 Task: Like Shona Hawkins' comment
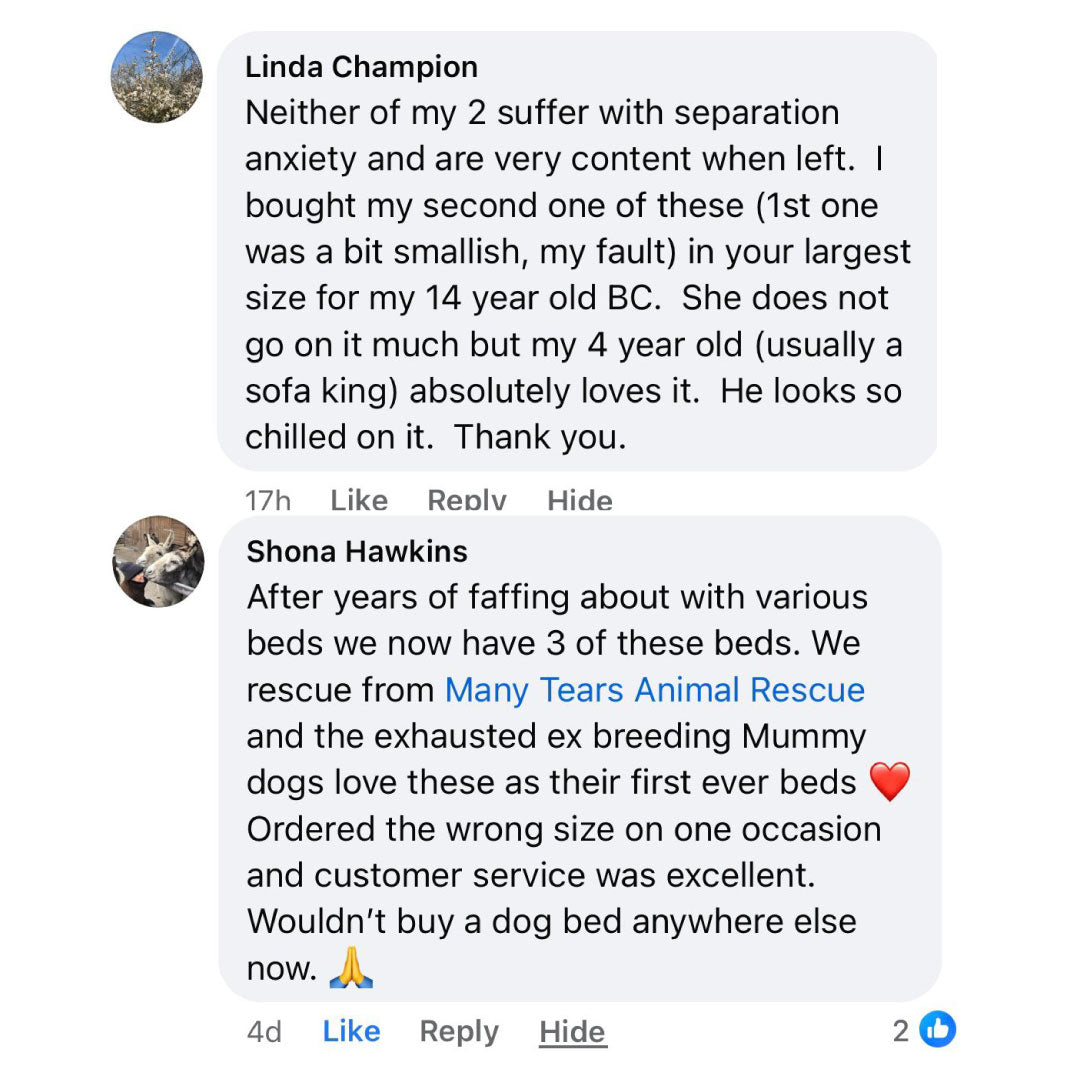[x=351, y=1031]
